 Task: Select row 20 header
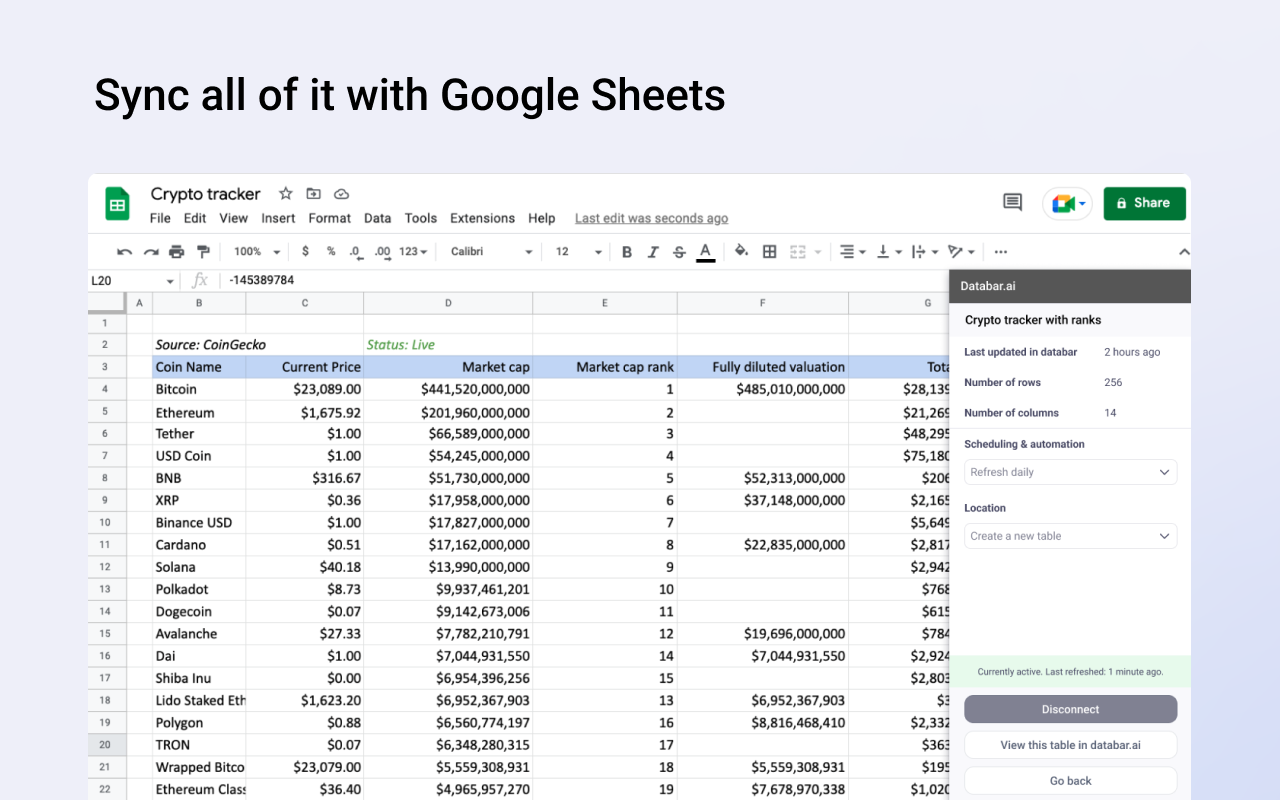(x=106, y=744)
